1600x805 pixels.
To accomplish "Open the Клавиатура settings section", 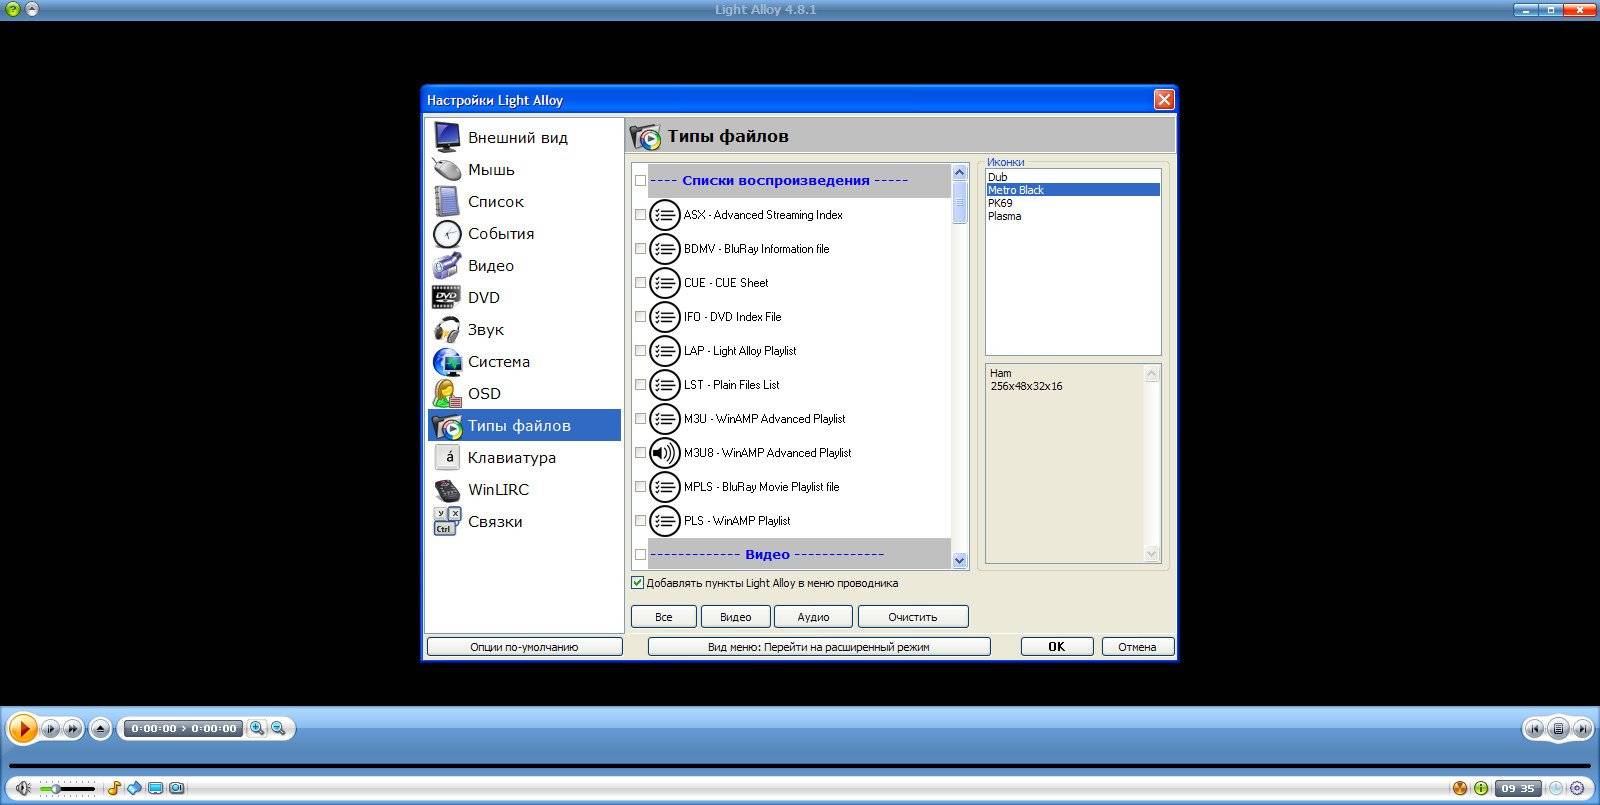I will (x=511, y=458).
